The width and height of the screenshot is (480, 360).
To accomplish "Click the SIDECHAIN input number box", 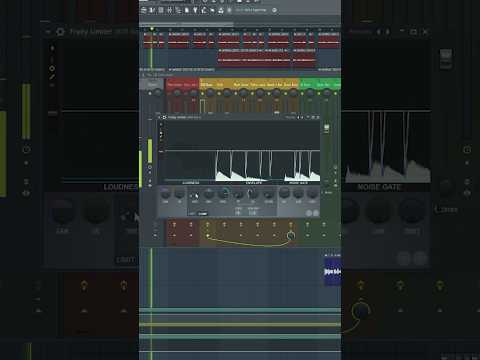I will pos(252,213).
